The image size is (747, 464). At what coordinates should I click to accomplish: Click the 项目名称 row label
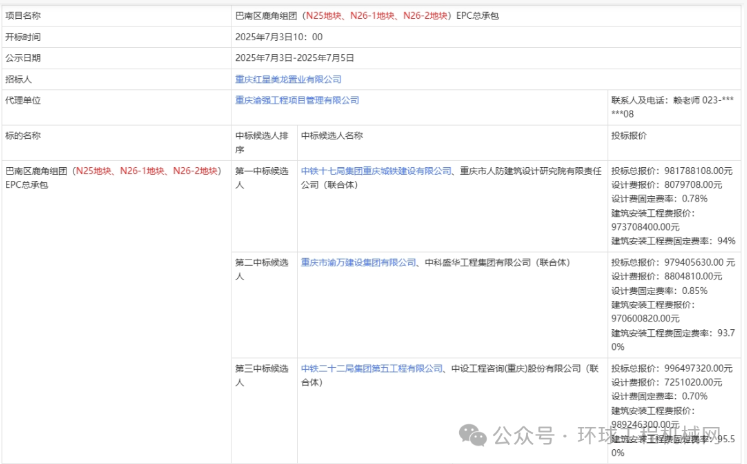(x=23, y=16)
